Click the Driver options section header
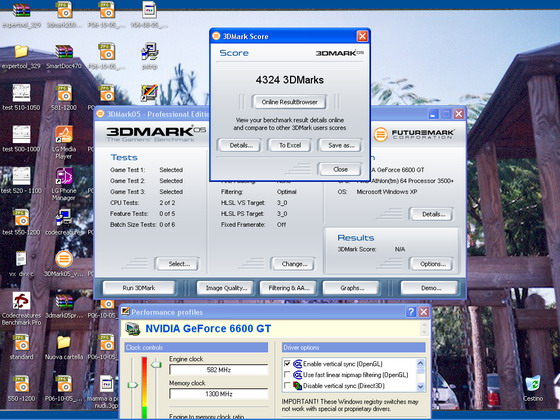This screenshot has height=420, width=560. point(354,348)
